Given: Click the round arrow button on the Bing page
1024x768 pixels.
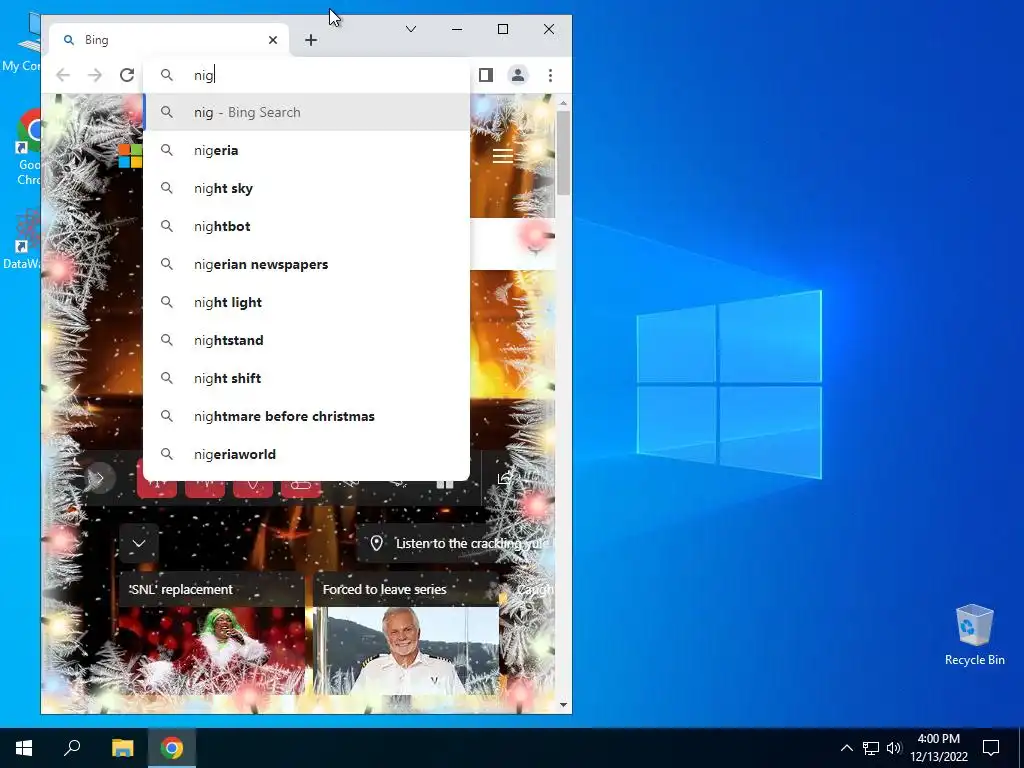Looking at the screenshot, I should (x=99, y=478).
